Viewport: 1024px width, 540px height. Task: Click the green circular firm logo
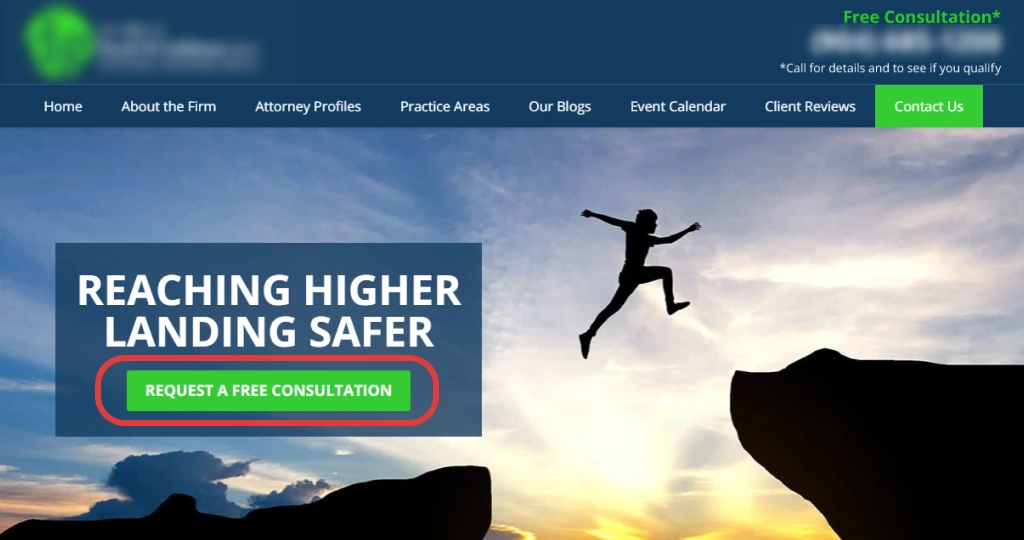(60, 42)
